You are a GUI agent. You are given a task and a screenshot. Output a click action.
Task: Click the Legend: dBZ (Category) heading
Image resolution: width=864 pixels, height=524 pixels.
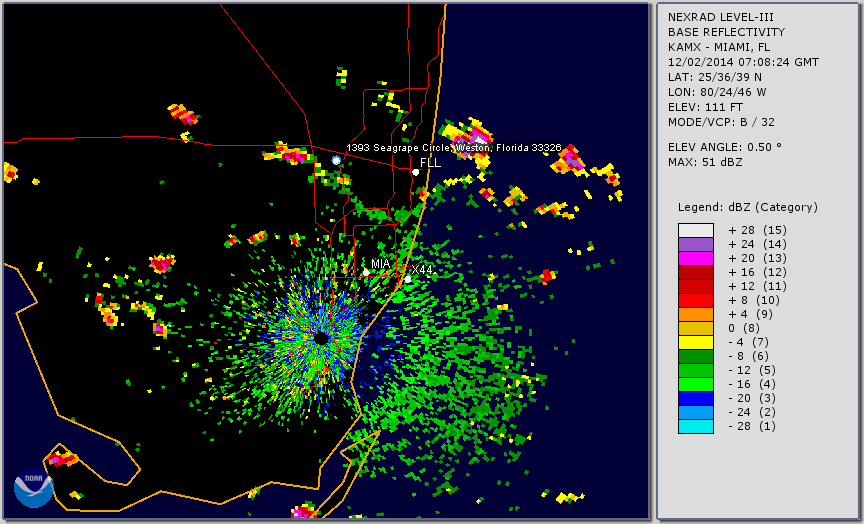click(748, 207)
